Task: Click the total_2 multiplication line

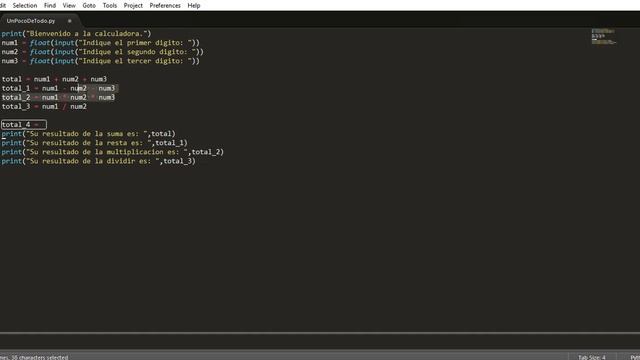Action: click(58, 97)
